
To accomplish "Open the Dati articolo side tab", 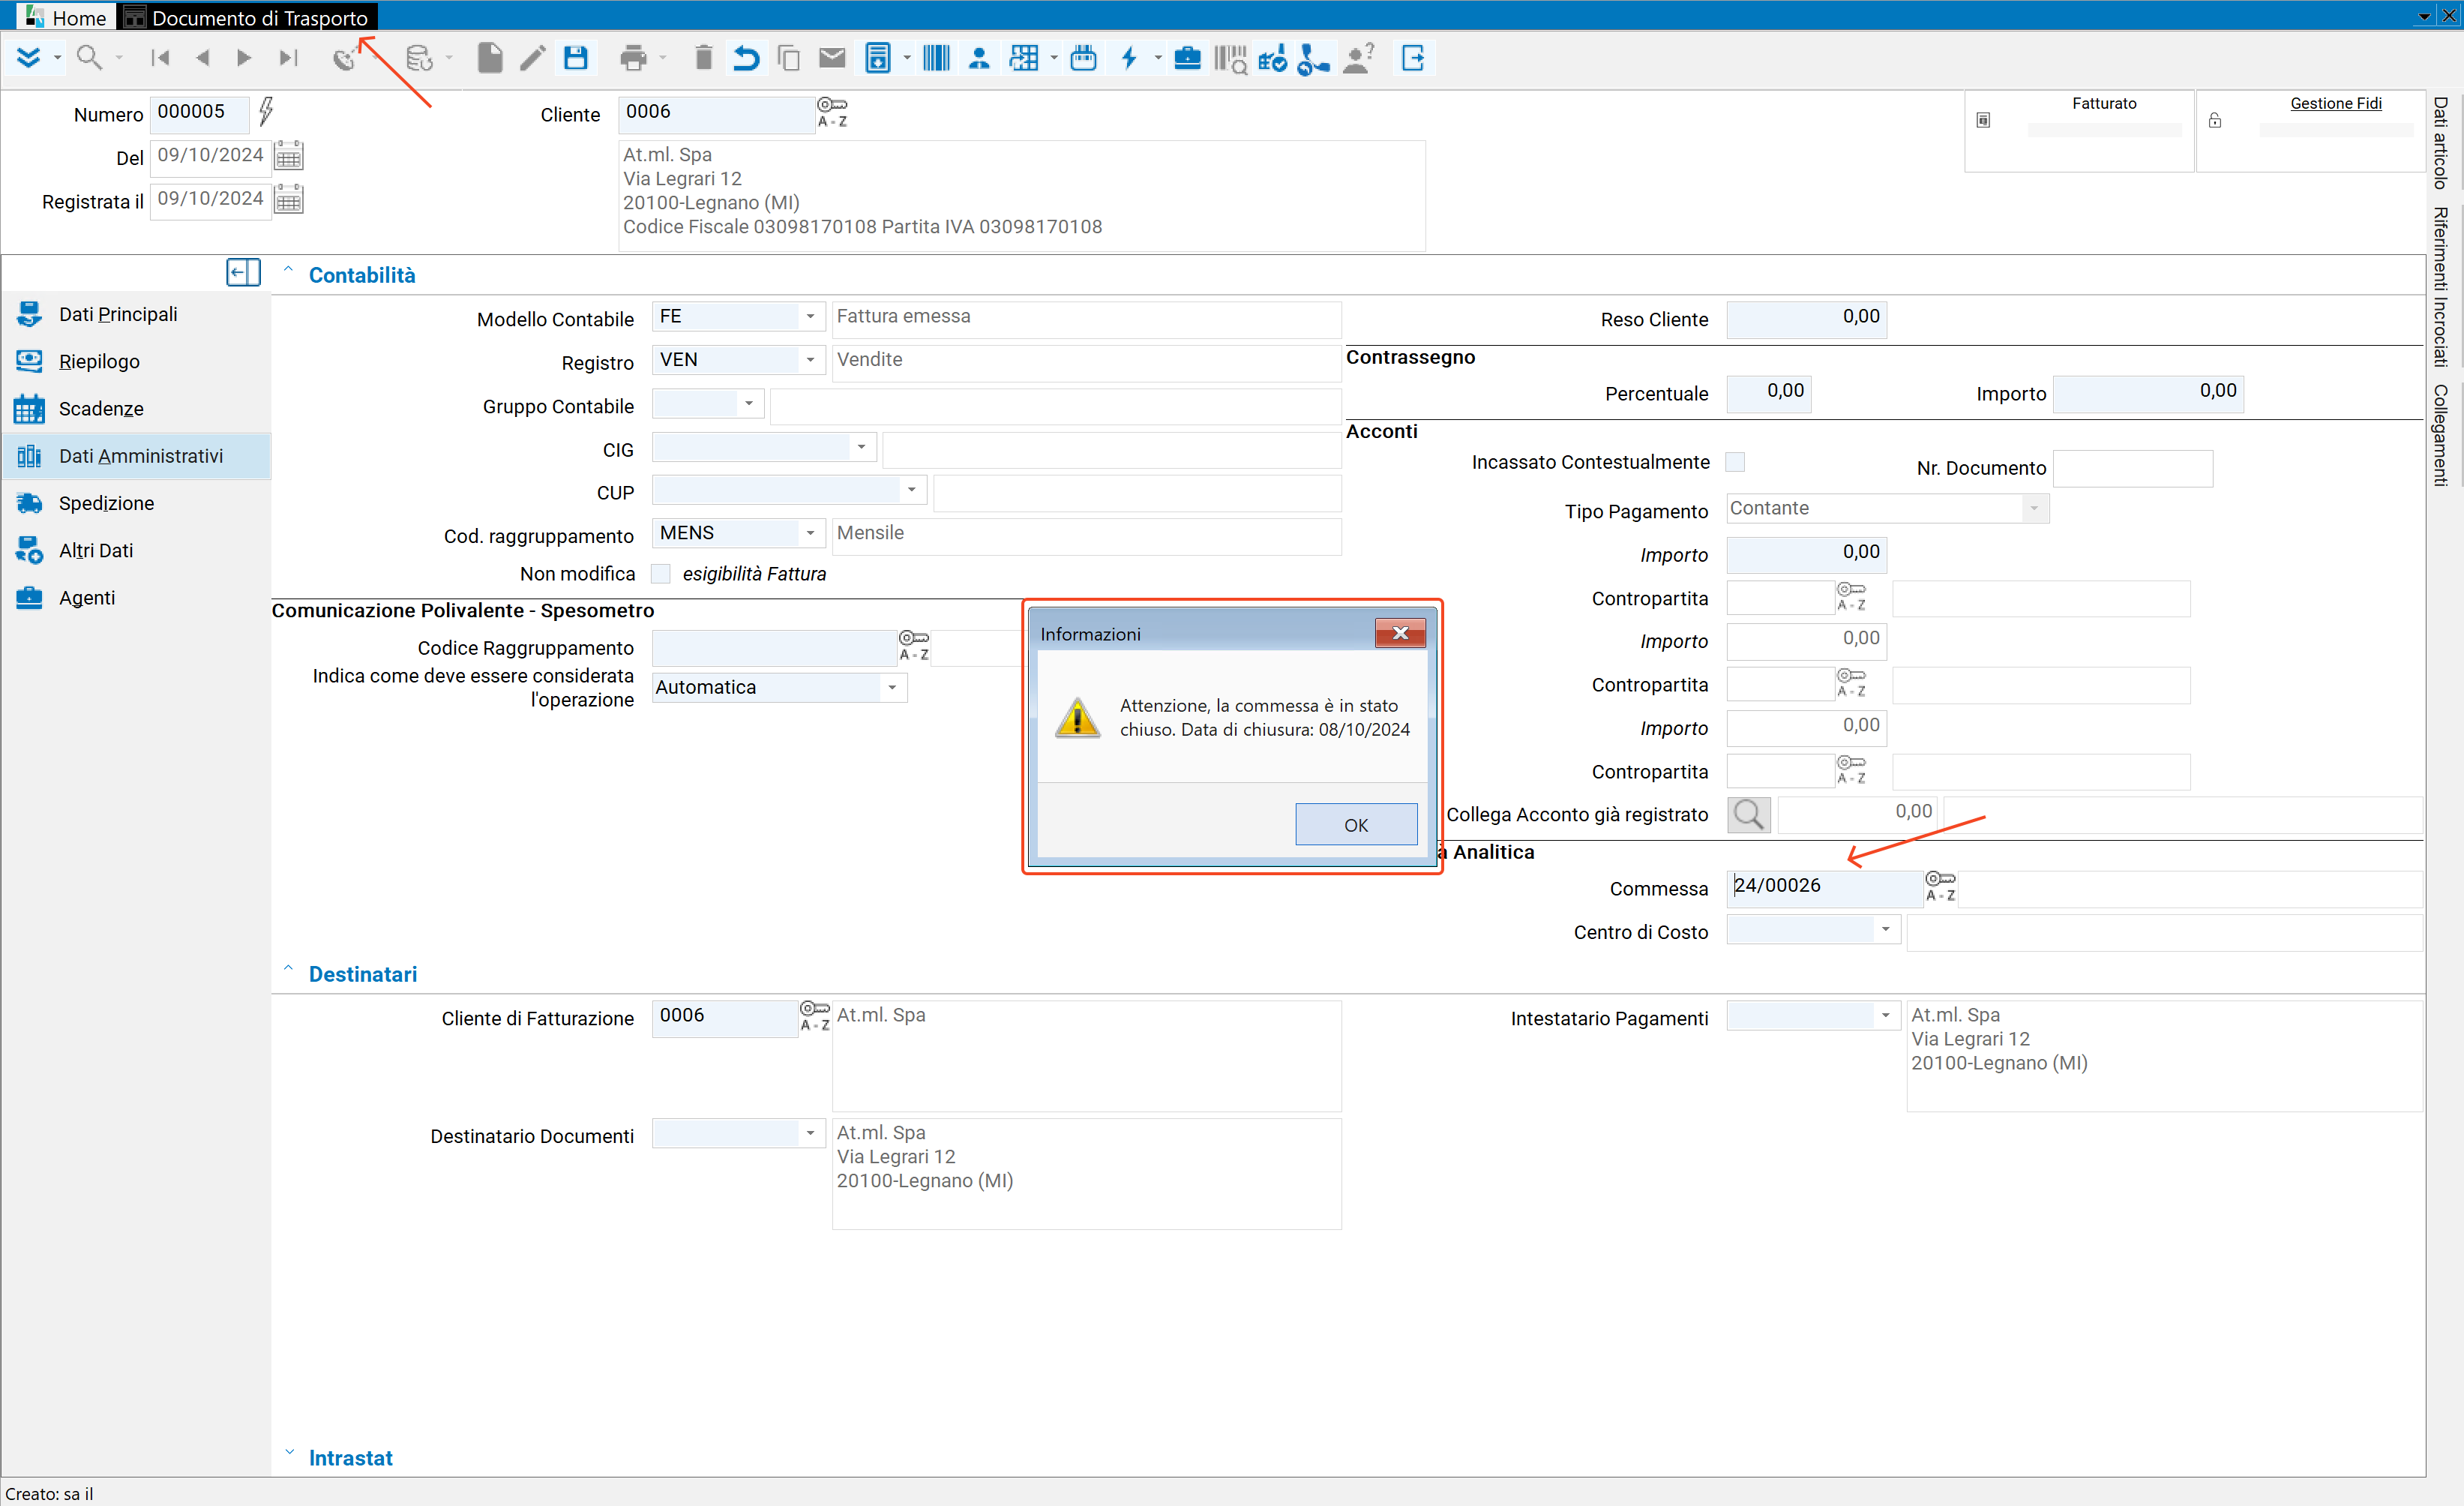I will tap(2440, 143).
